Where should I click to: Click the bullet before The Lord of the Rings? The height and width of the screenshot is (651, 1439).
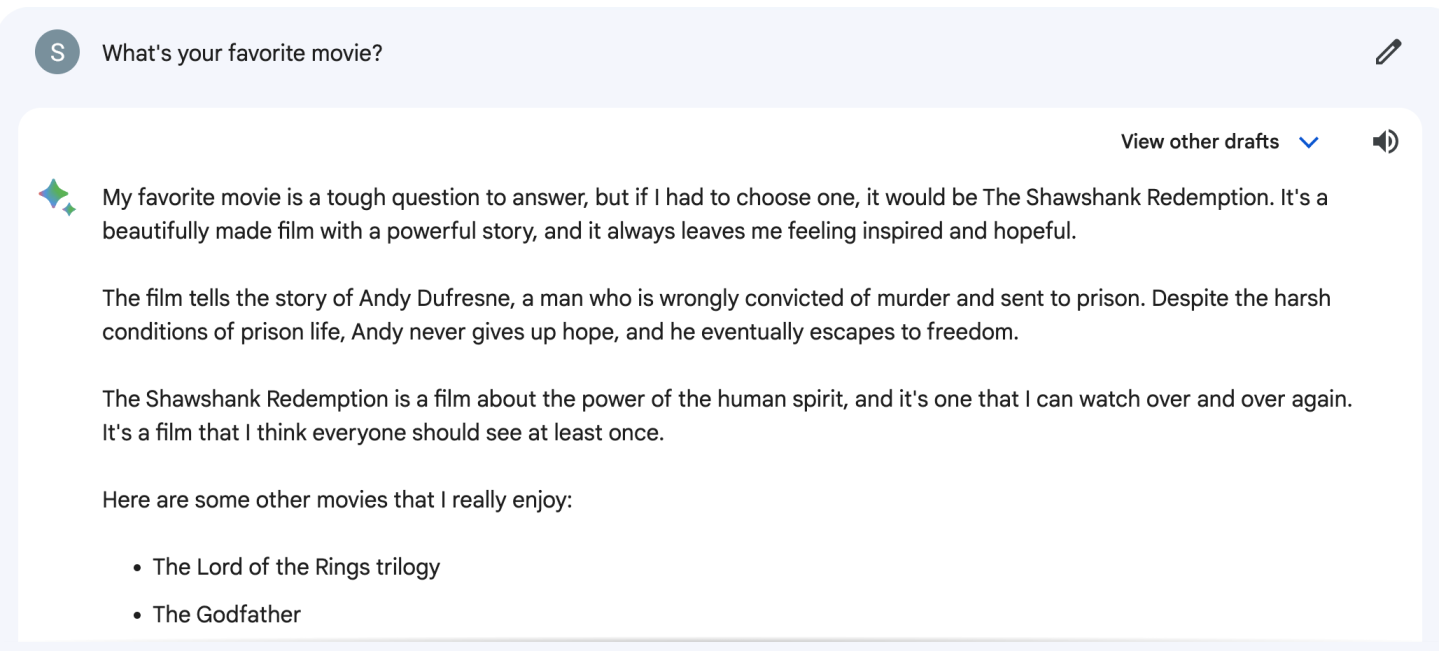coord(137,568)
